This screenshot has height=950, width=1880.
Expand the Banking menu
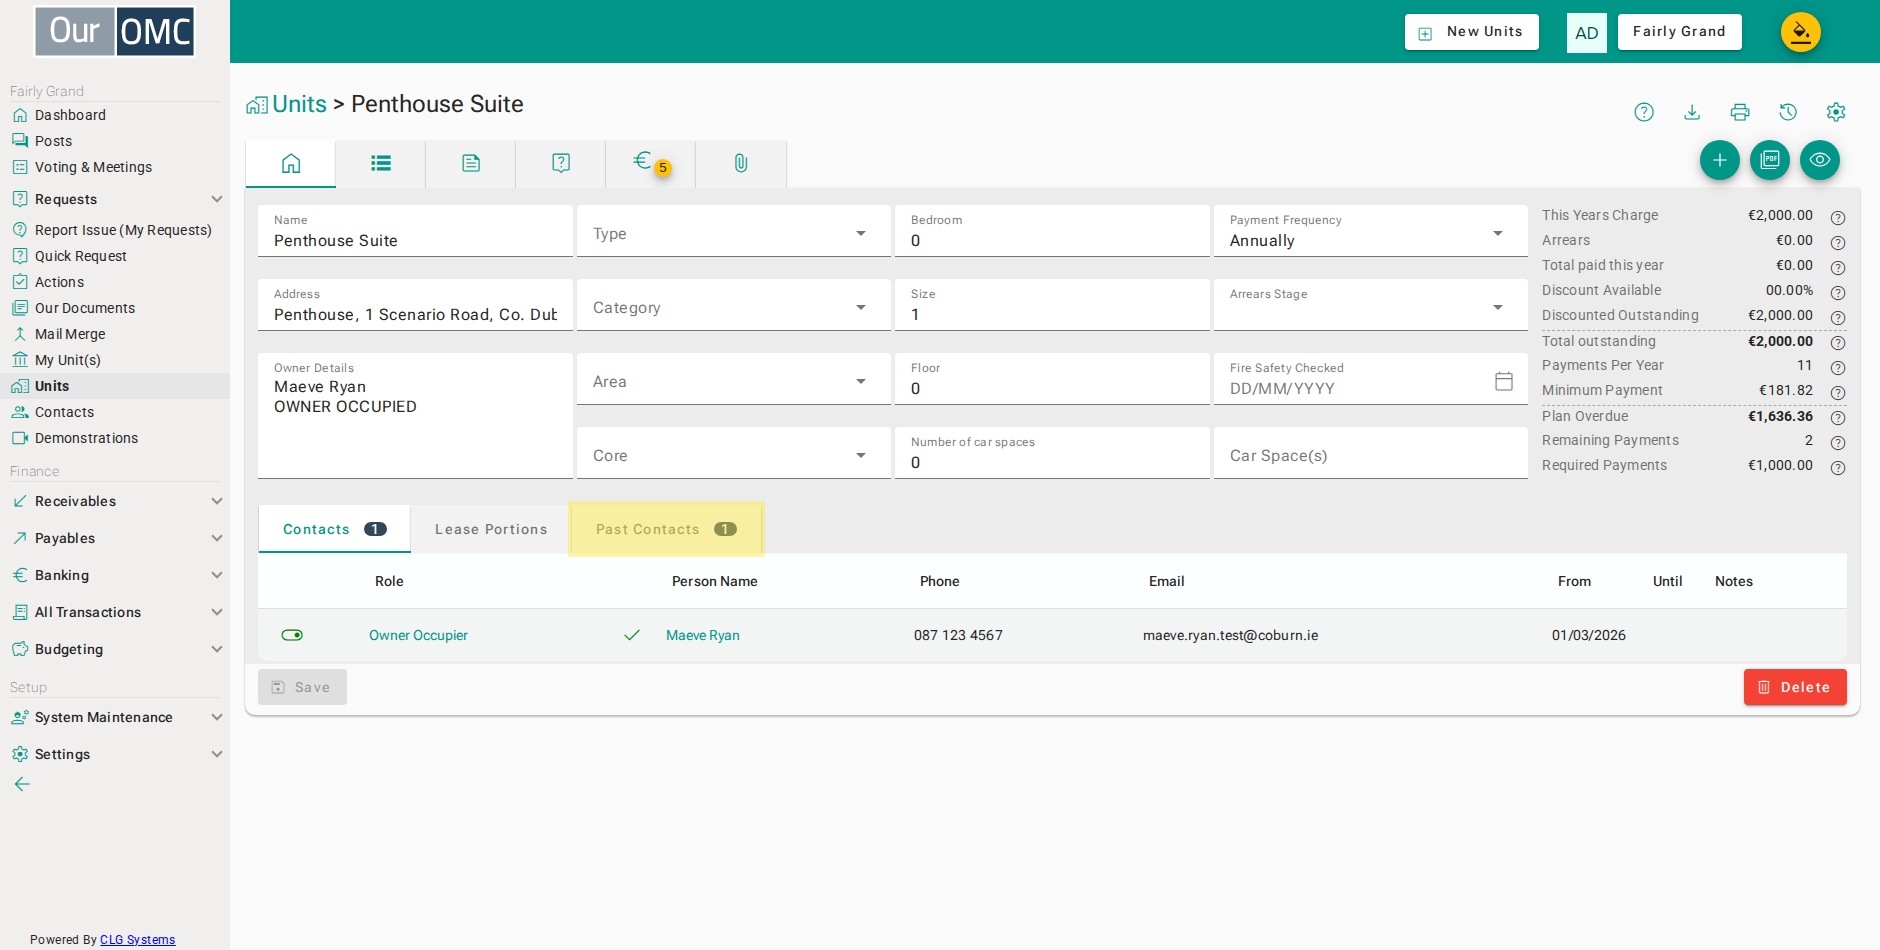115,575
